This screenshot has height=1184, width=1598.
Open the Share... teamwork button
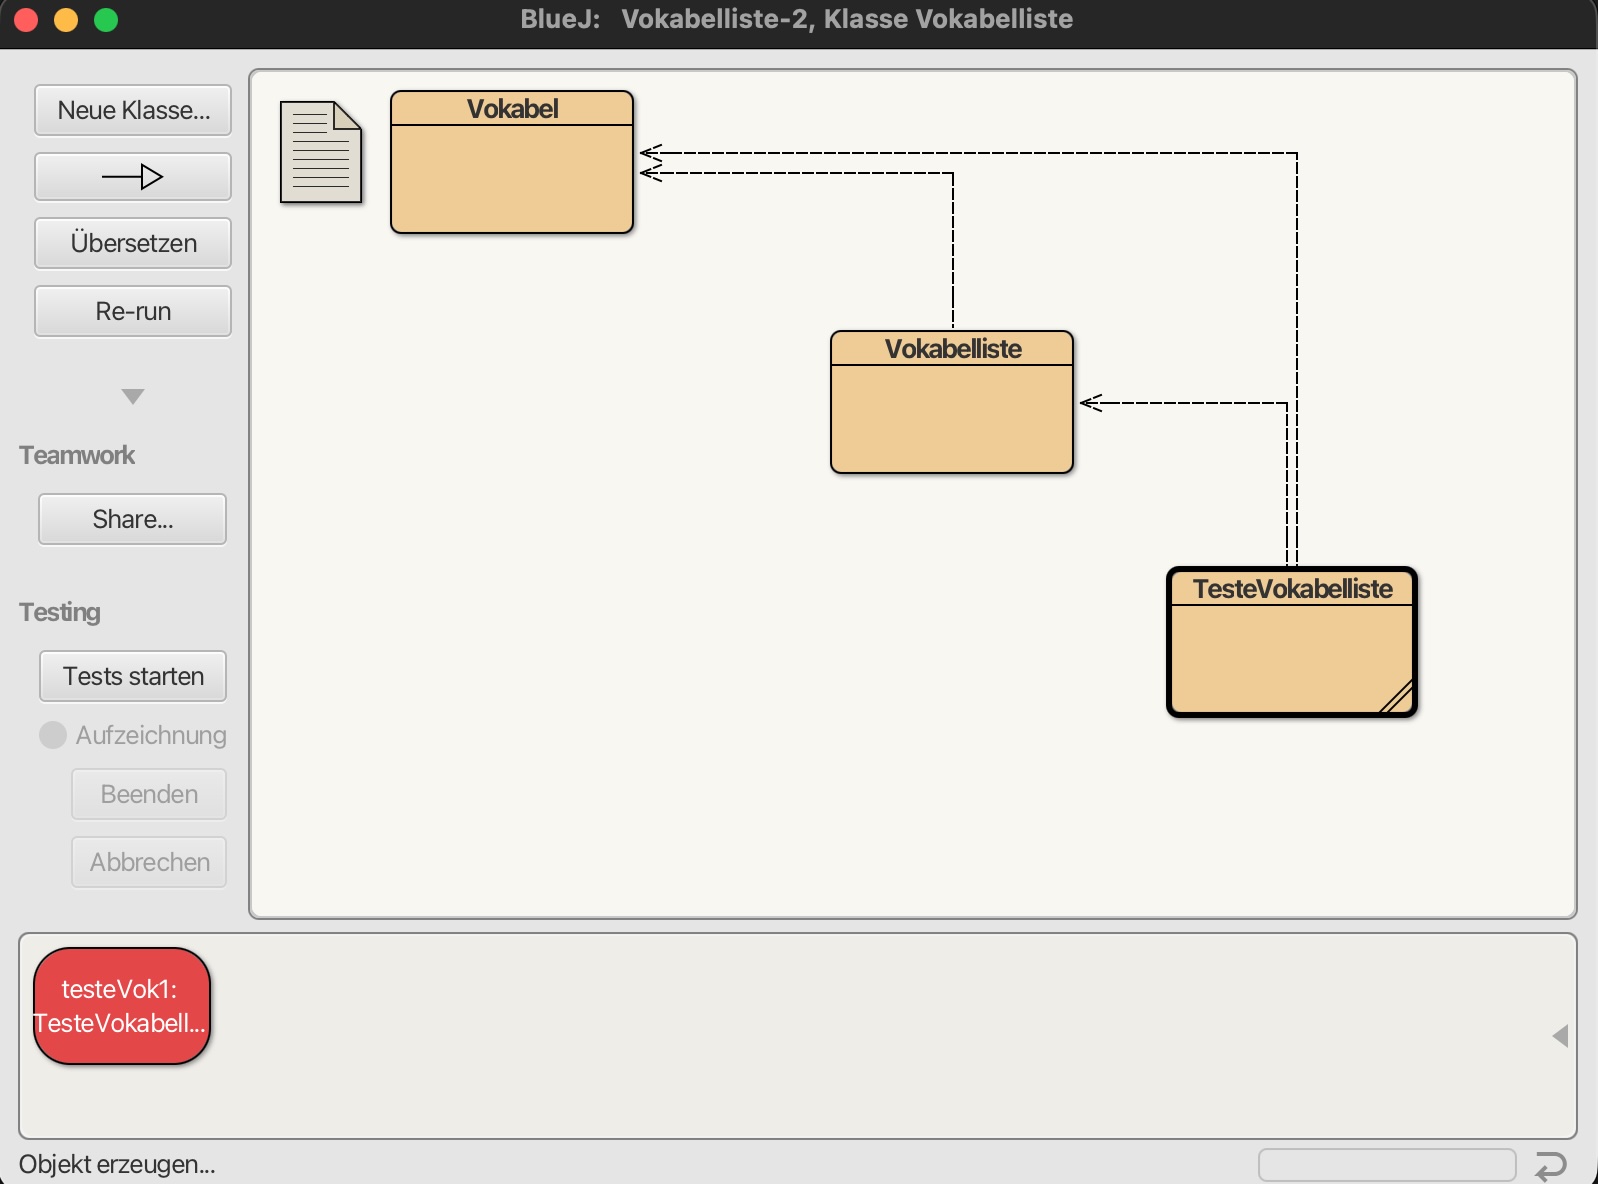pyautogui.click(x=133, y=519)
